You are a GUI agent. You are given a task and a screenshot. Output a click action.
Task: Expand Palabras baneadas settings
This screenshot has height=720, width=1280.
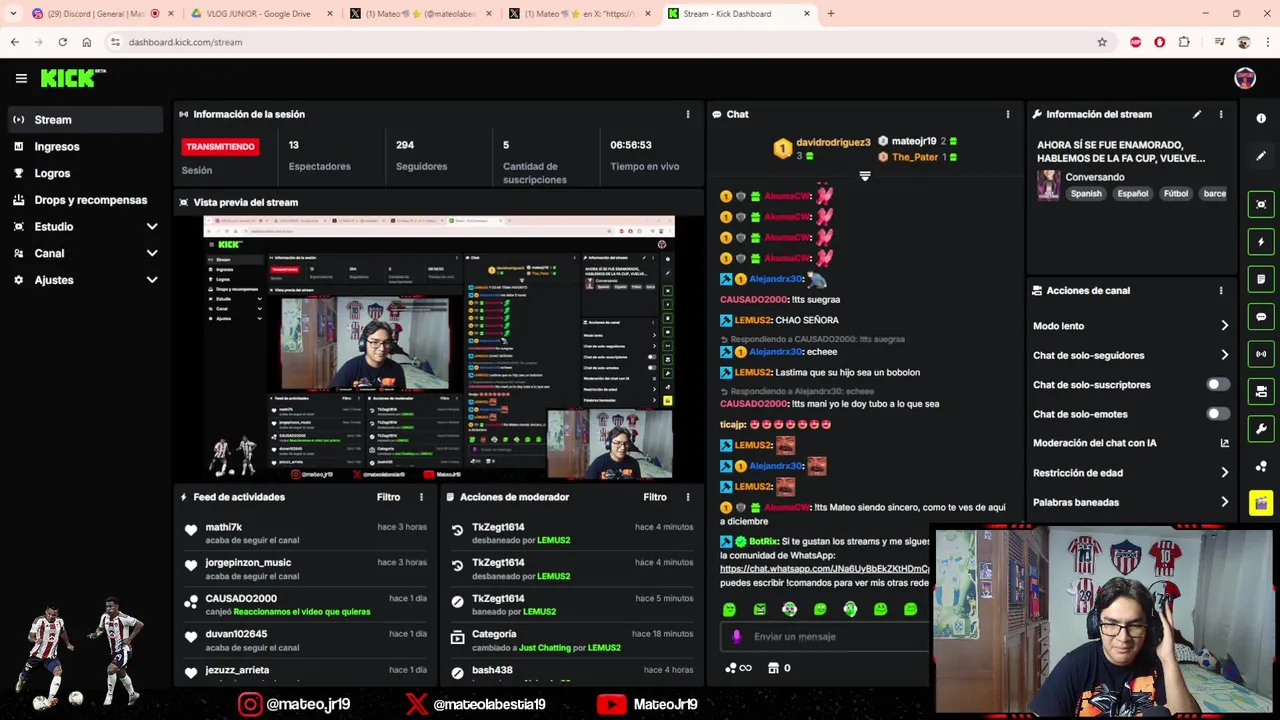click(x=1225, y=502)
